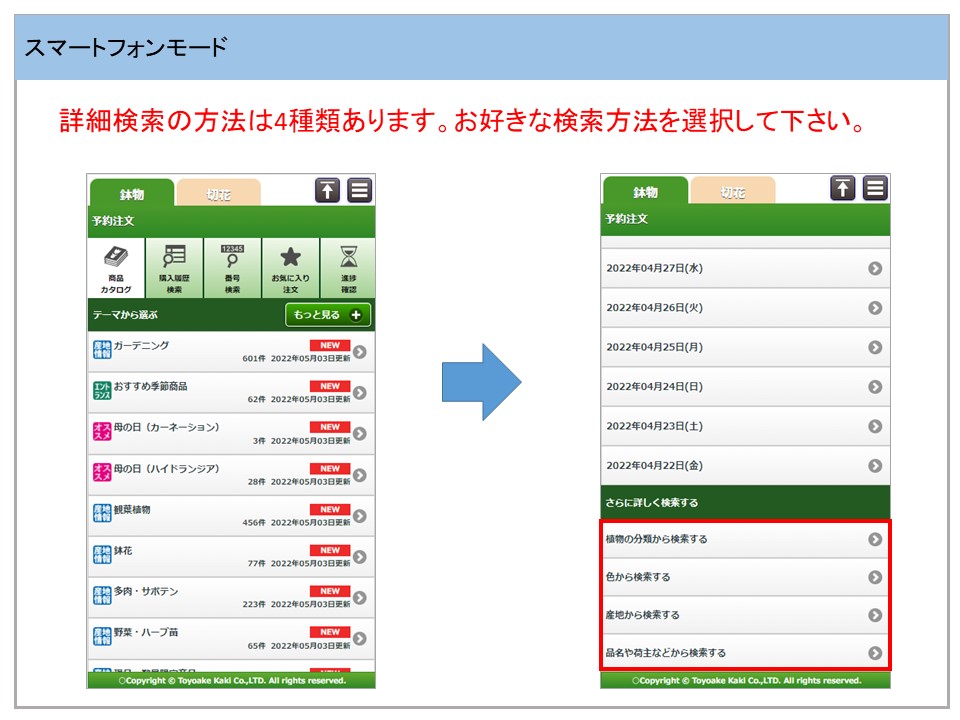The height and width of the screenshot is (720, 960).
Task: Expand the 観葉植物 theme arrow
Action: coord(360,516)
